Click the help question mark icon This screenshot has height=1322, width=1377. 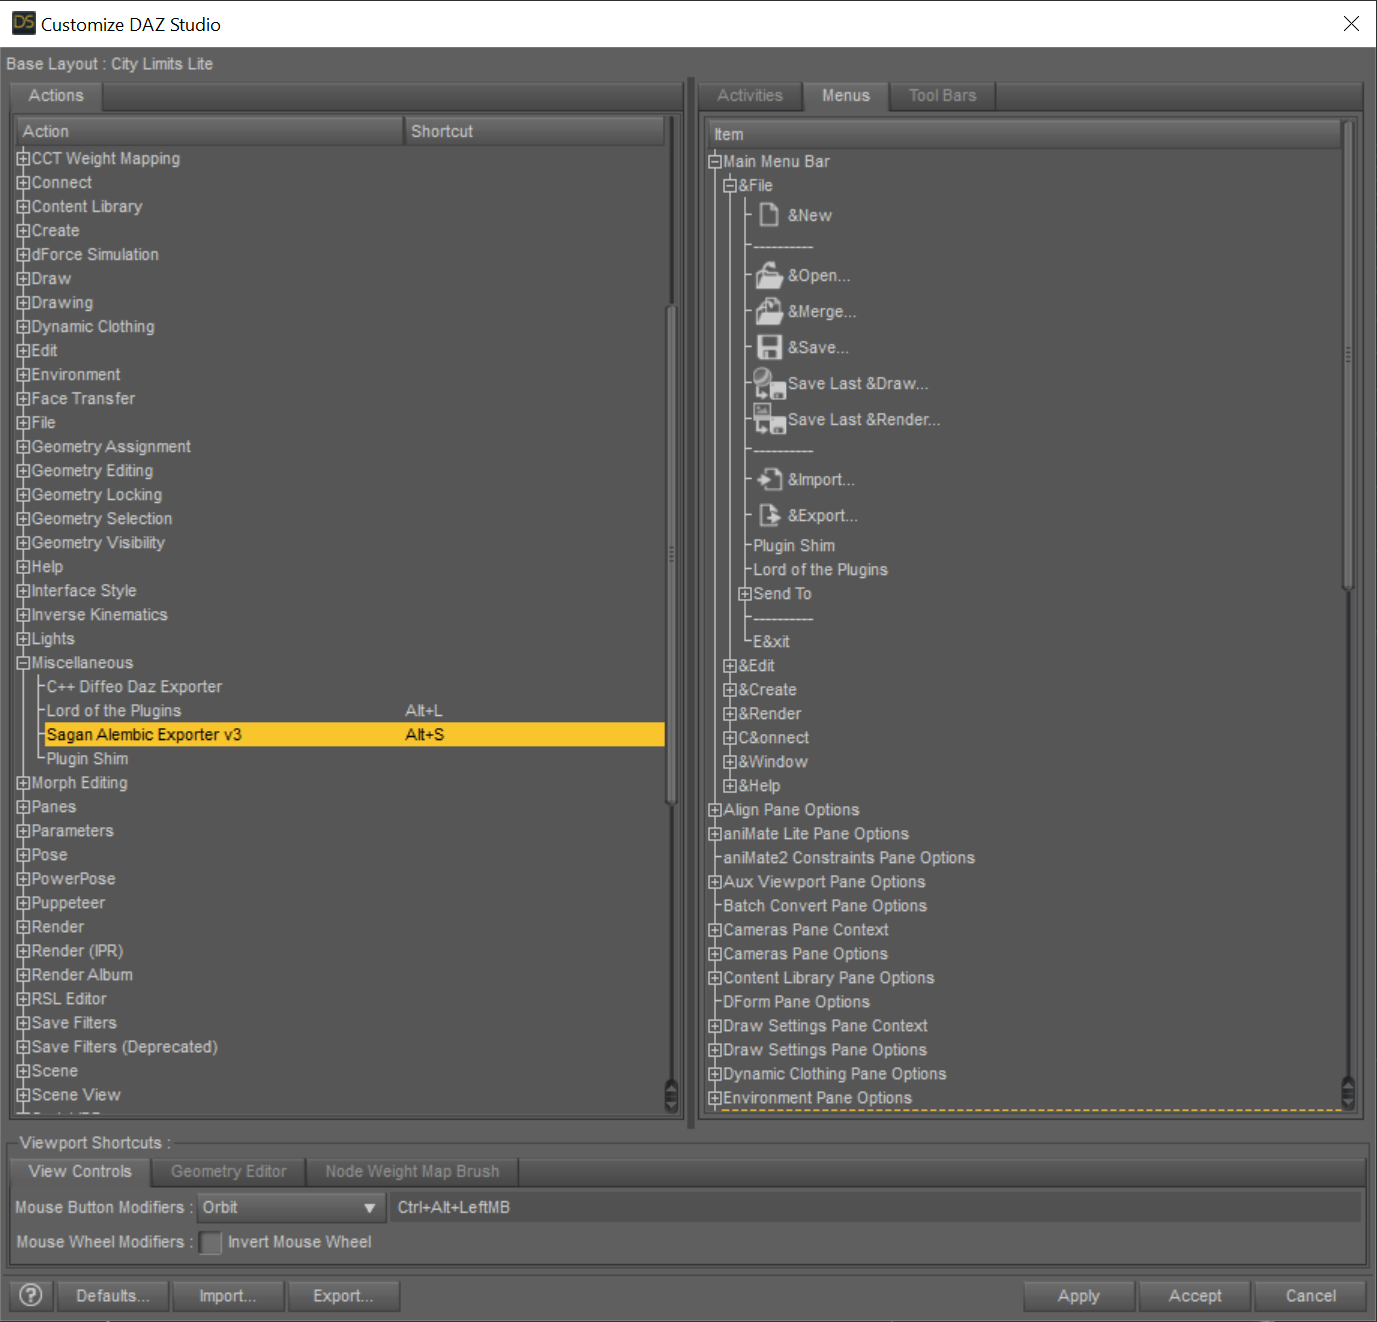(31, 1295)
